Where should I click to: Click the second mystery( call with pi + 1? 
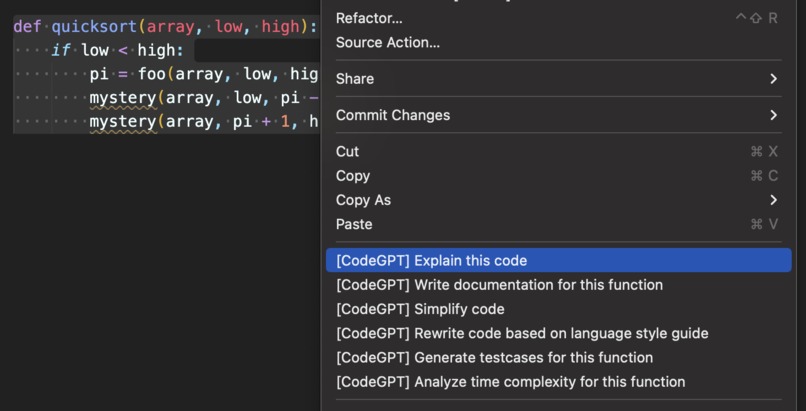pyautogui.click(x=127, y=122)
